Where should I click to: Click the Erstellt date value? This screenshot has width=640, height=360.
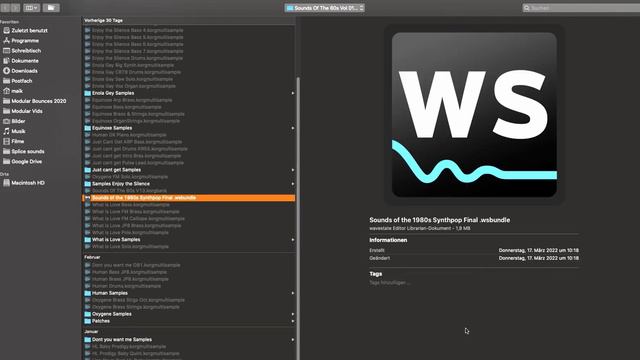tap(538, 251)
